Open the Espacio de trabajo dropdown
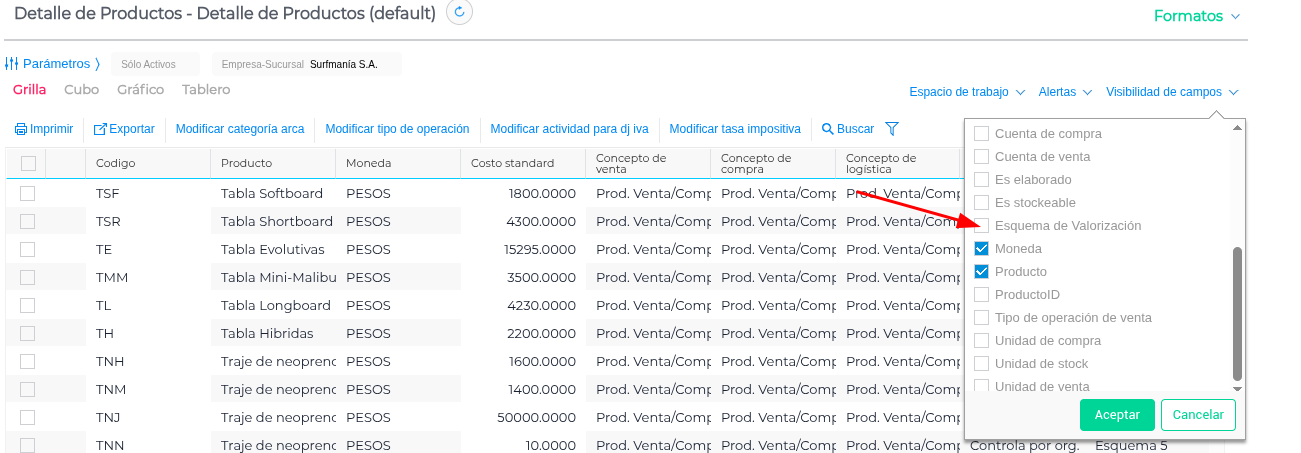1301x453 pixels. click(967, 92)
